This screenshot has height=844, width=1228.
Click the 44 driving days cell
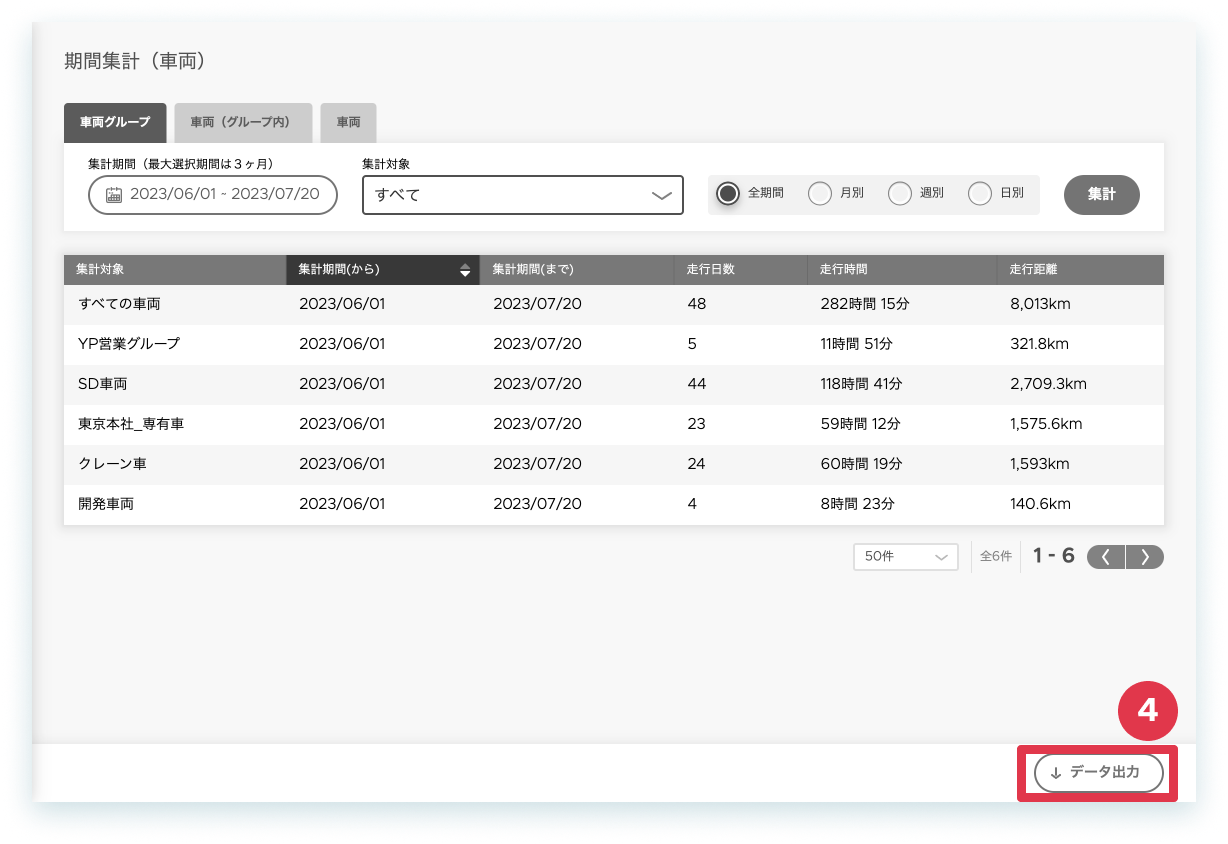697,384
